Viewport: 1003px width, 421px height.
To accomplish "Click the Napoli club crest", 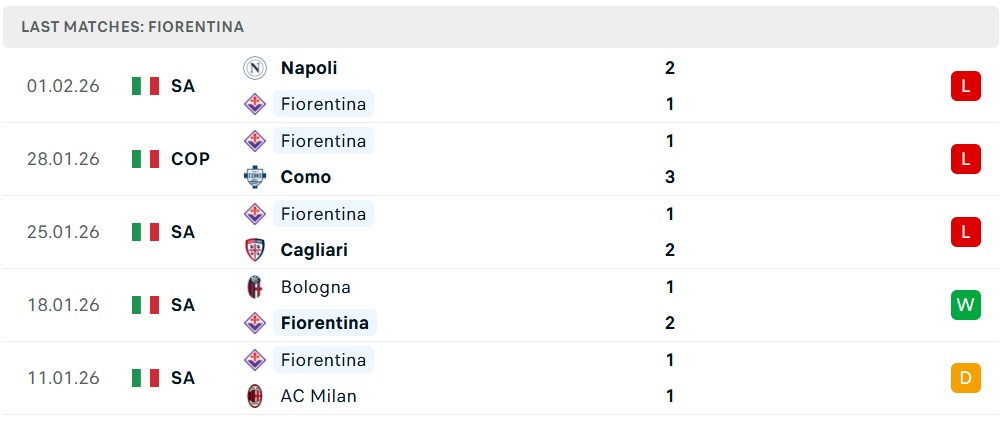I will [x=255, y=68].
